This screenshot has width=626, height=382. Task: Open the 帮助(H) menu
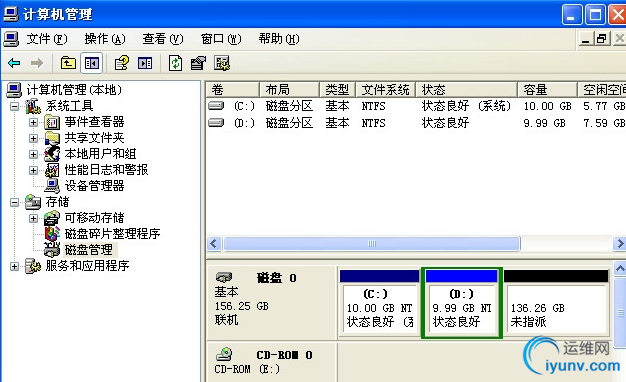click(x=279, y=39)
